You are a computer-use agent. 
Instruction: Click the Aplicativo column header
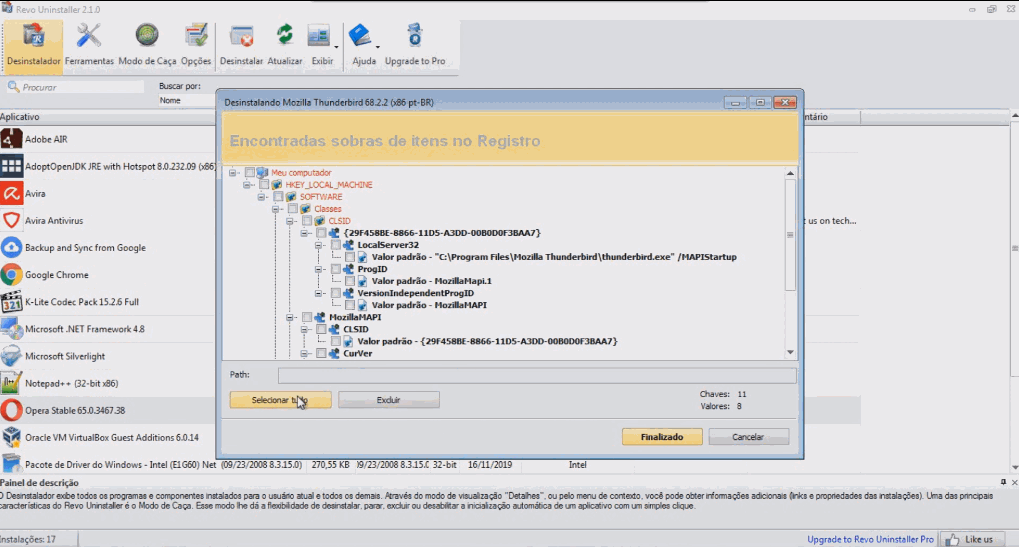(107, 117)
